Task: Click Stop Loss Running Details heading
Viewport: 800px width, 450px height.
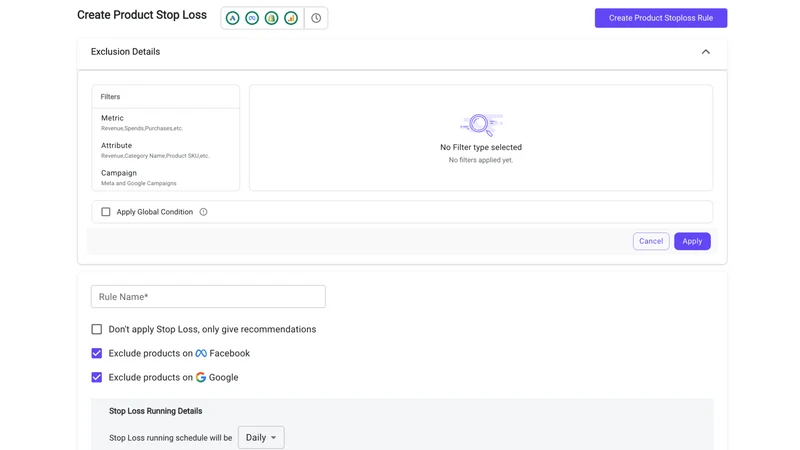Action: coord(156,411)
